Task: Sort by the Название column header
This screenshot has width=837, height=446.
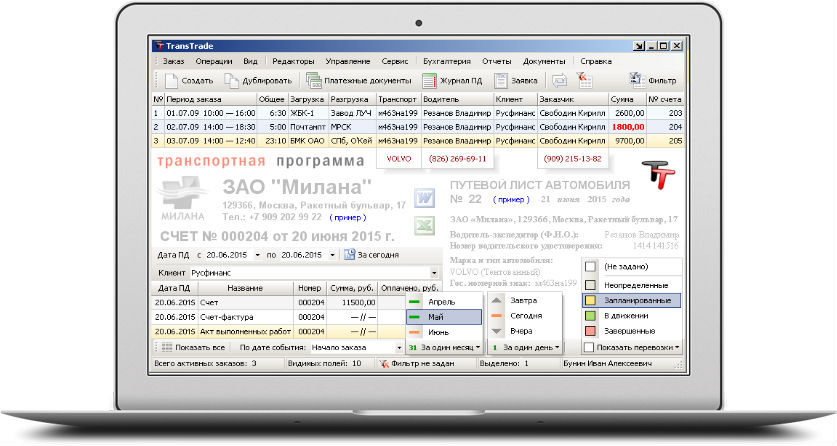Action: [245, 288]
